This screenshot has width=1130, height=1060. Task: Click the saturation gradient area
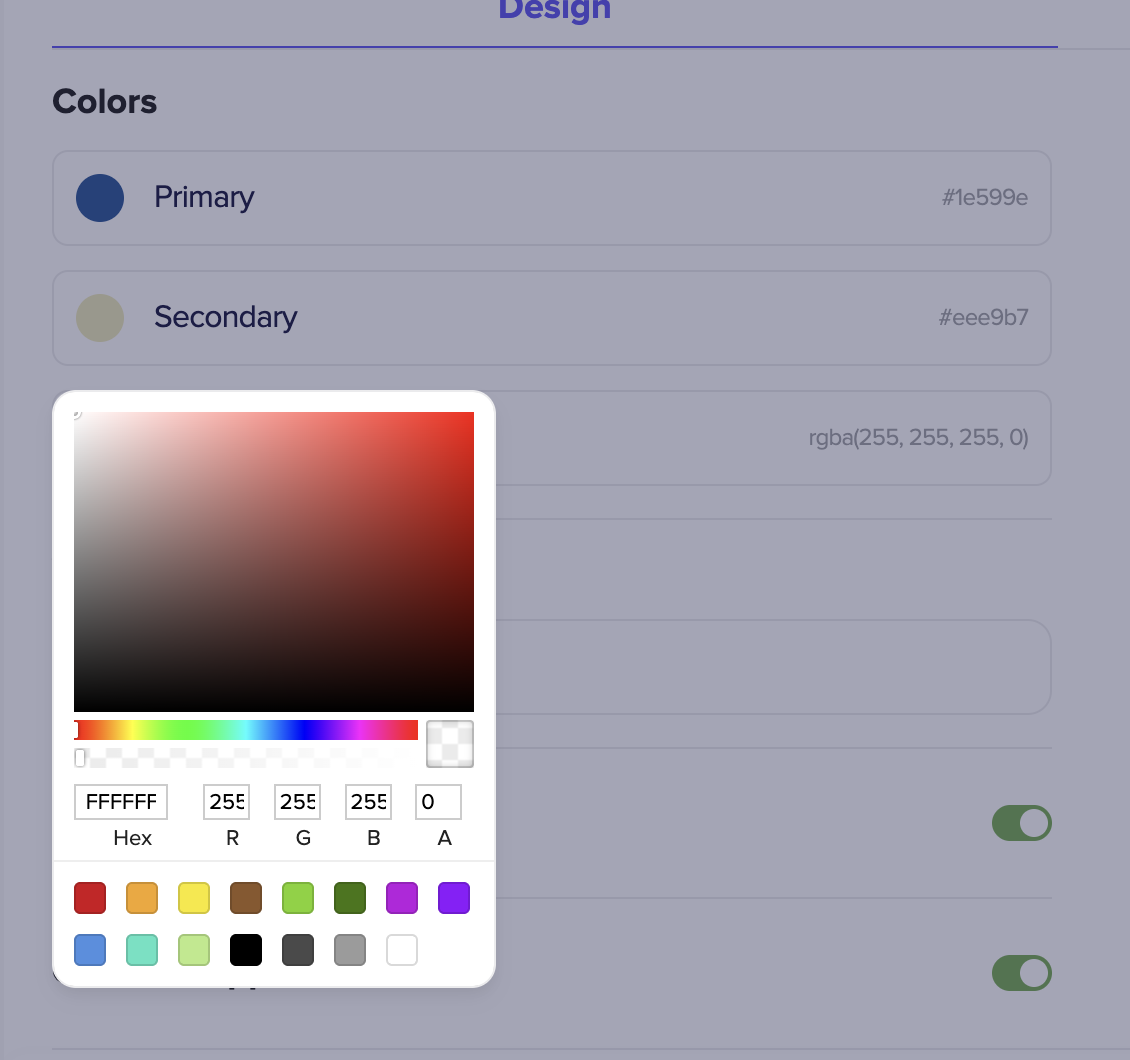click(x=273, y=560)
